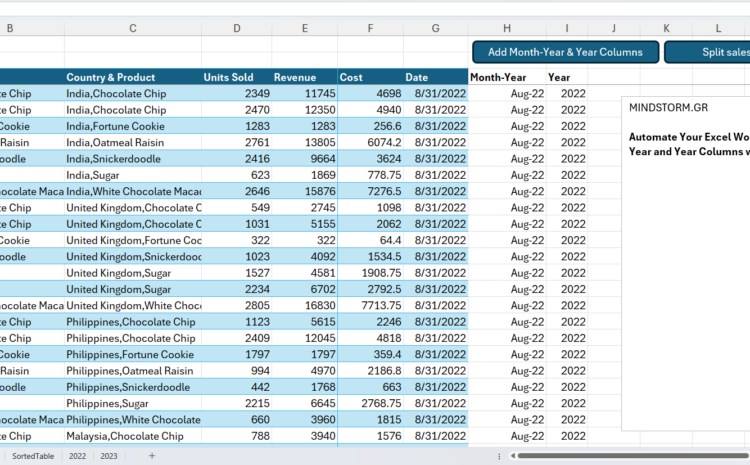Select cost value 778.75
The width and height of the screenshot is (750, 465).
(371, 175)
